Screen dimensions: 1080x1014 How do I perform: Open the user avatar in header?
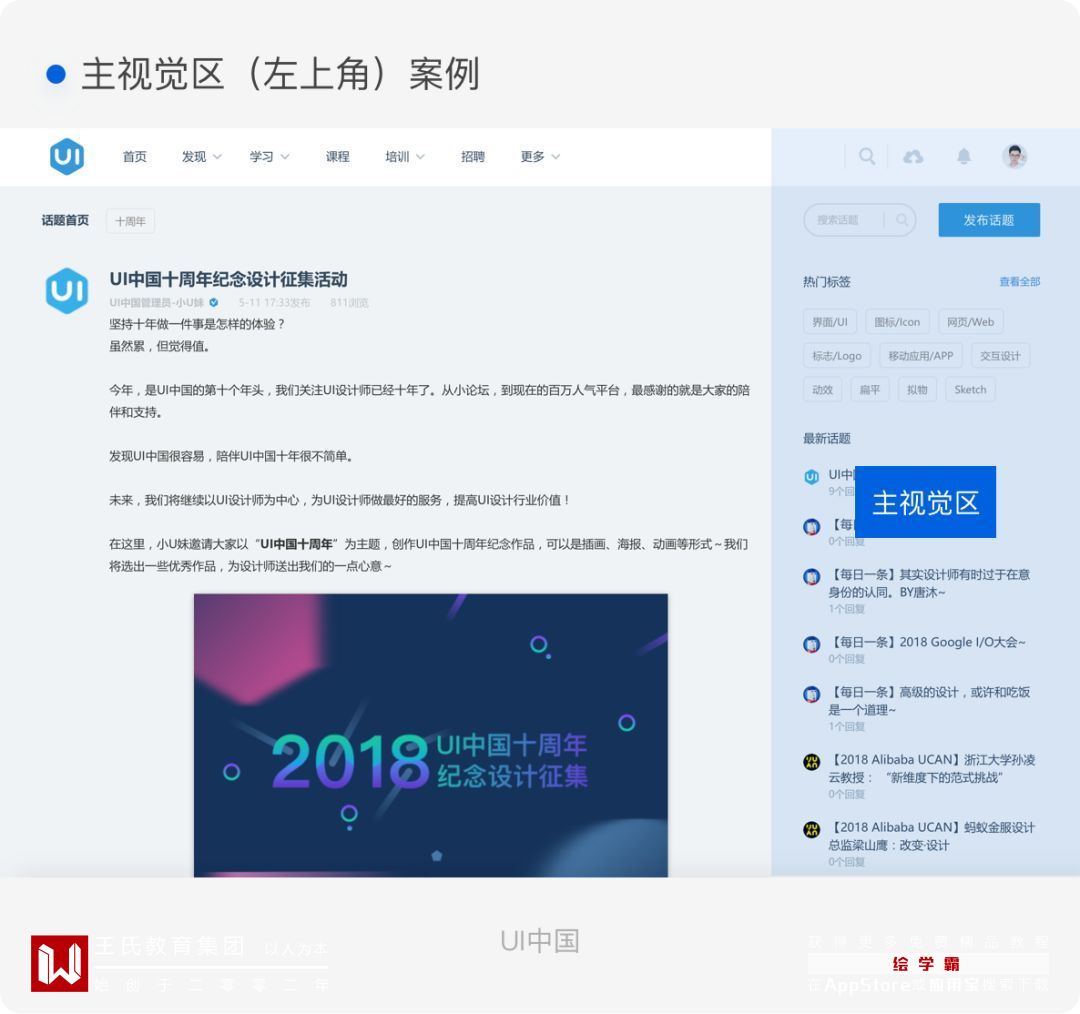click(x=1015, y=156)
